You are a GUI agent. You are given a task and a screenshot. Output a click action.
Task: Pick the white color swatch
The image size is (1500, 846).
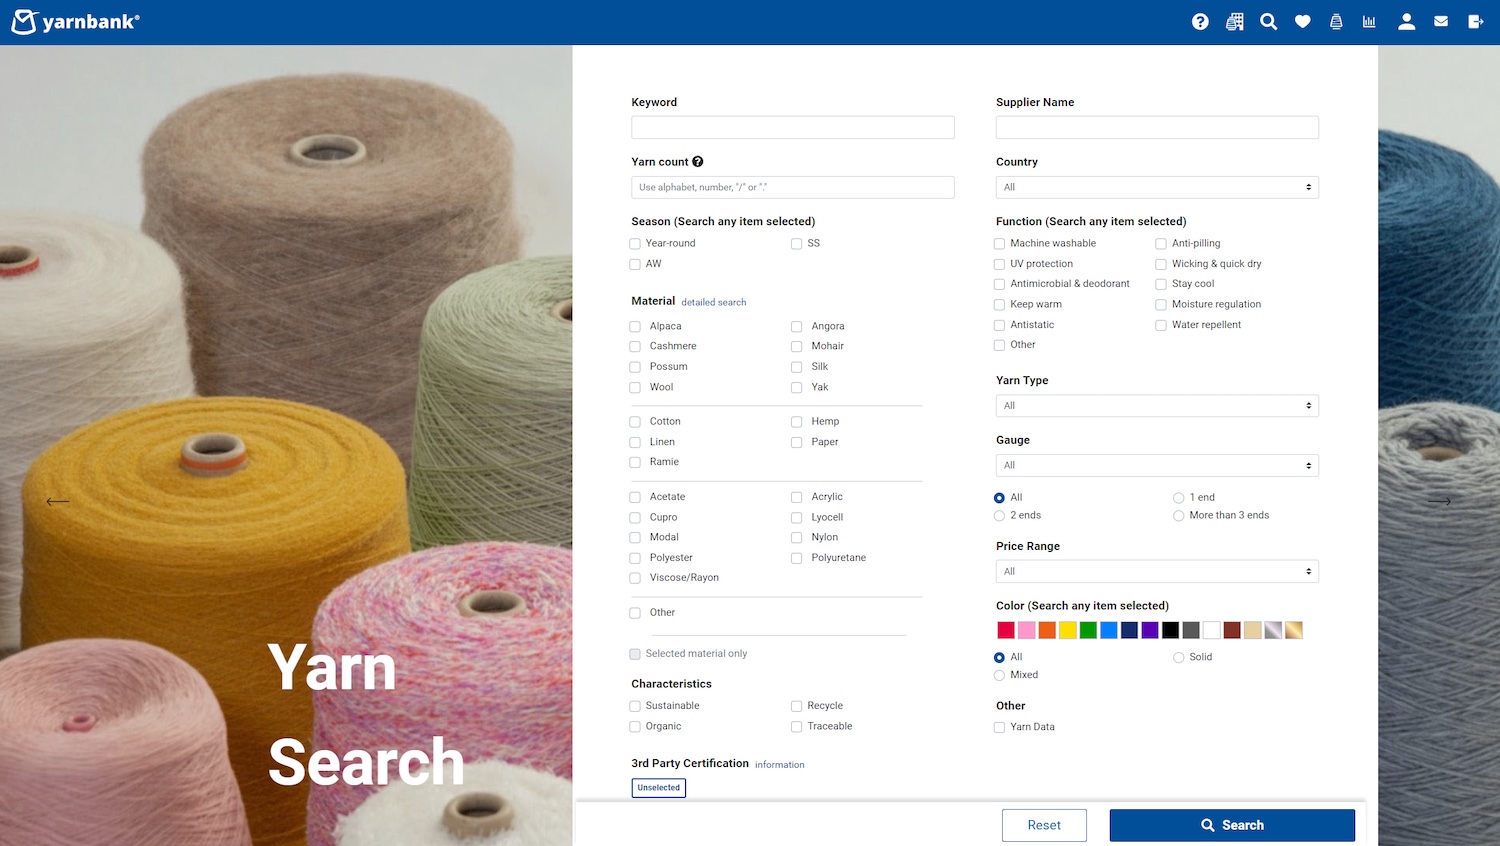point(1212,630)
